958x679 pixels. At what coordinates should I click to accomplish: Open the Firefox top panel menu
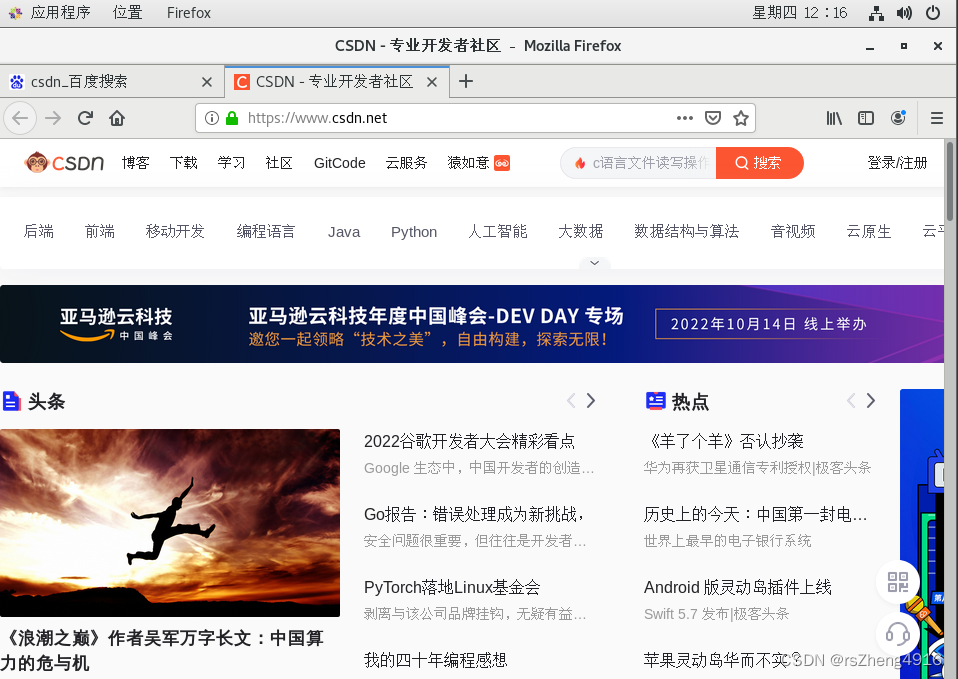189,13
